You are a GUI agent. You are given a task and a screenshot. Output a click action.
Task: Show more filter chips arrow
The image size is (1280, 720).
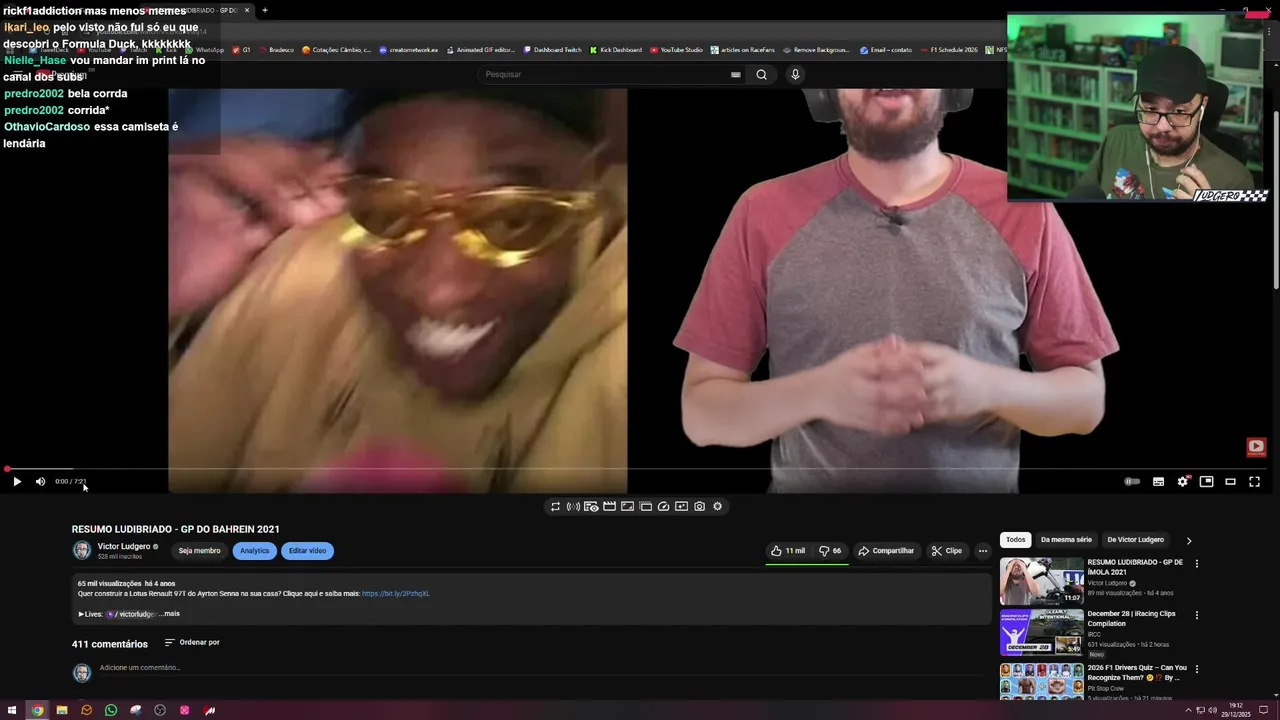point(1189,541)
